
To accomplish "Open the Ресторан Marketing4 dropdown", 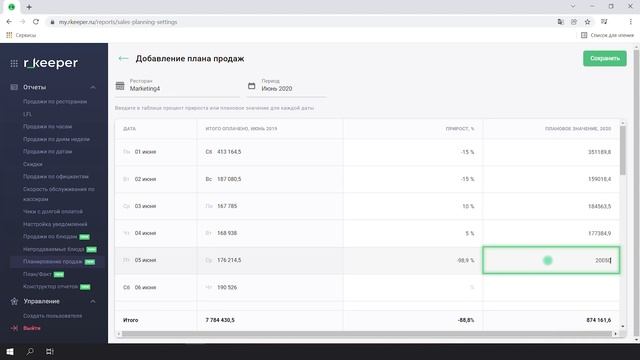I will (x=178, y=86).
